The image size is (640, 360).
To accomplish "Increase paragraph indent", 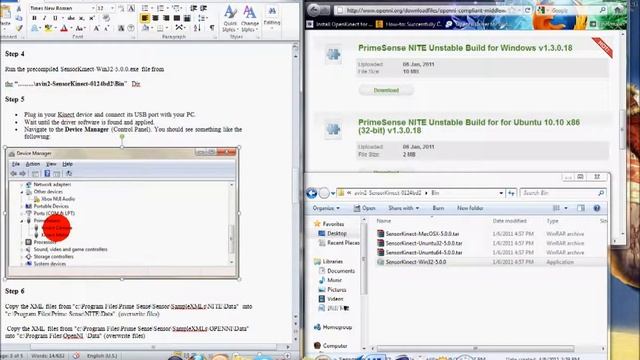I will tap(203, 8).
